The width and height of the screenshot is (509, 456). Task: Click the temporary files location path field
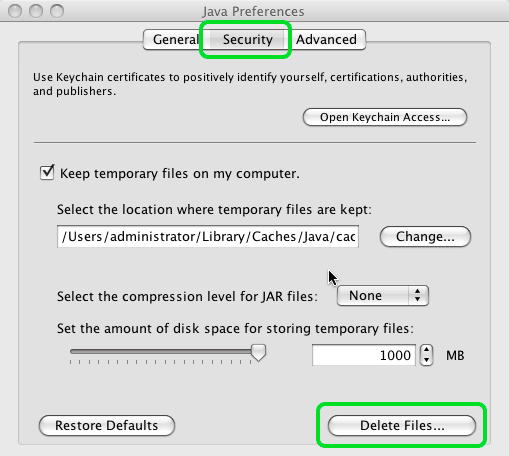click(x=208, y=237)
